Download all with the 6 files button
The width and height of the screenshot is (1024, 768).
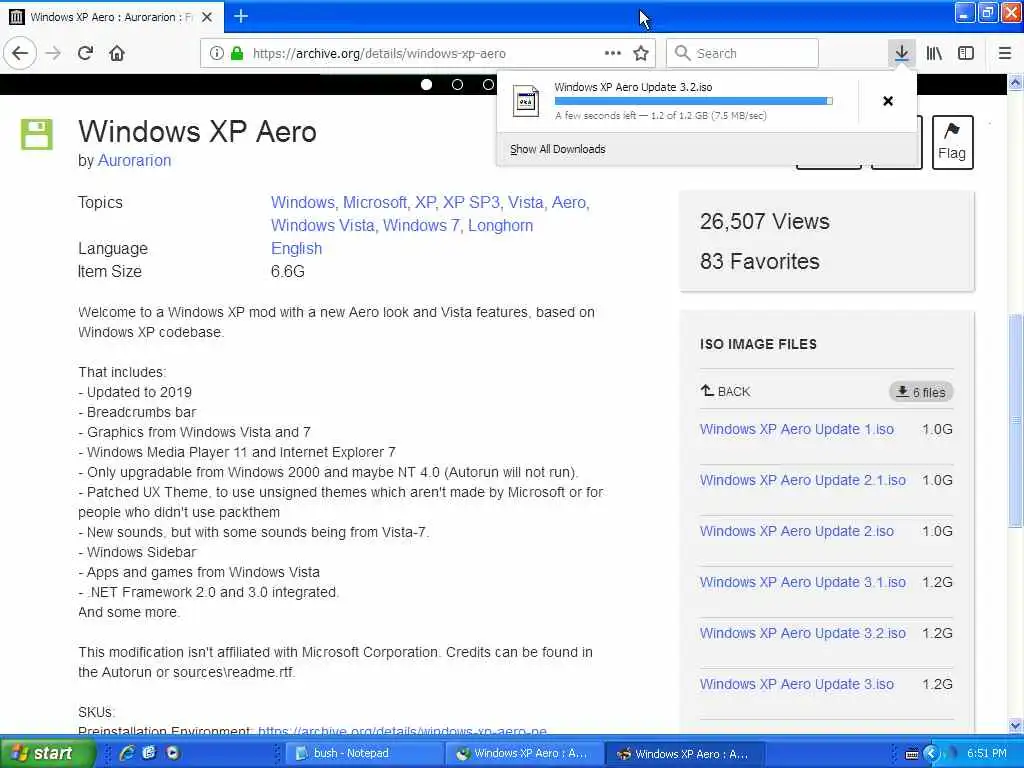(x=921, y=392)
